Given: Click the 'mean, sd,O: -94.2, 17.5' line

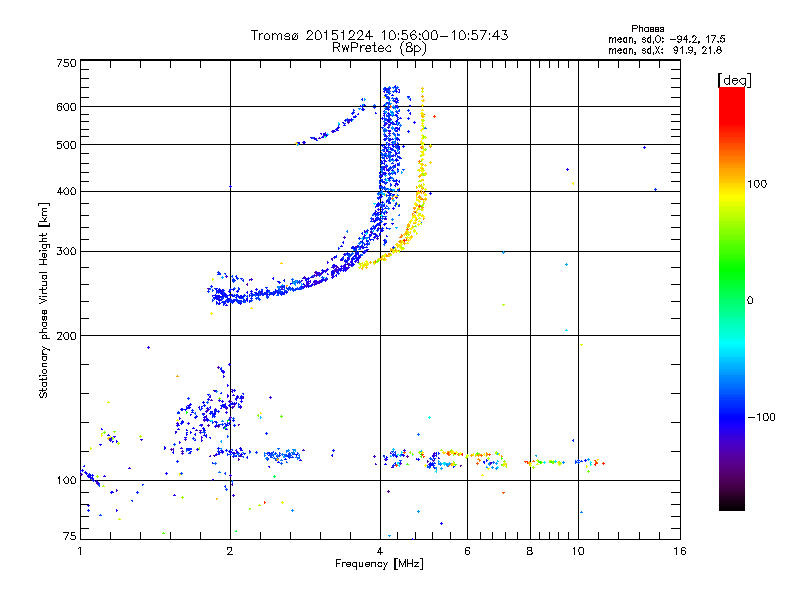Looking at the screenshot, I should coord(666,39).
